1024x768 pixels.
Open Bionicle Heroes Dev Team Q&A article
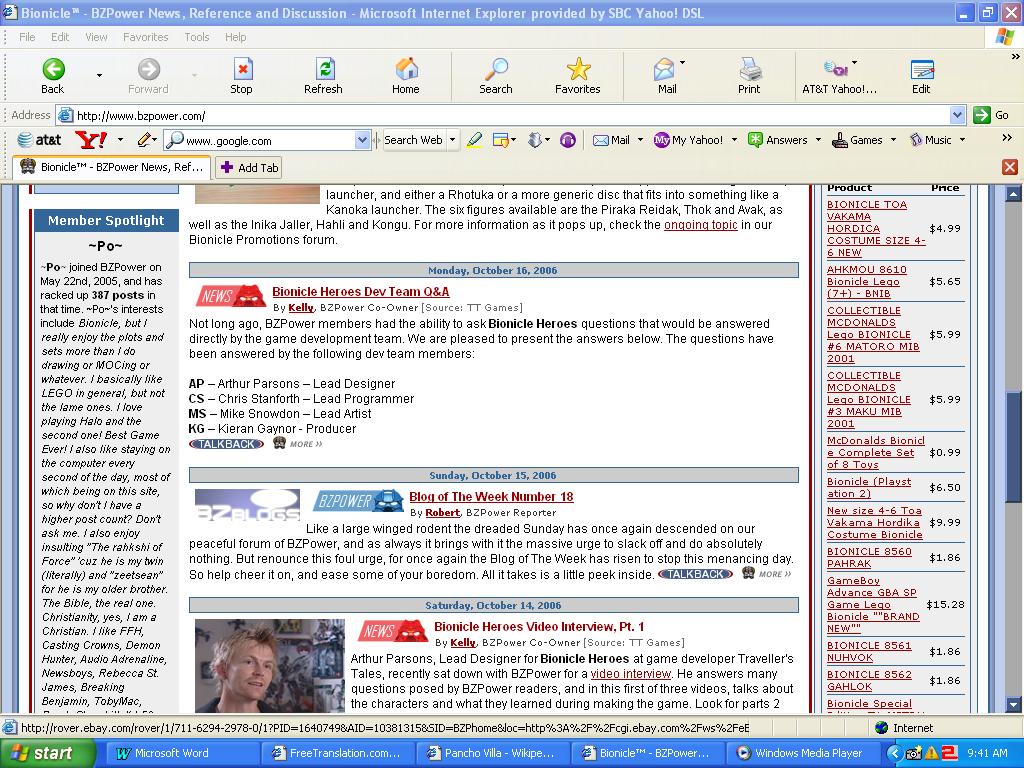[360, 292]
